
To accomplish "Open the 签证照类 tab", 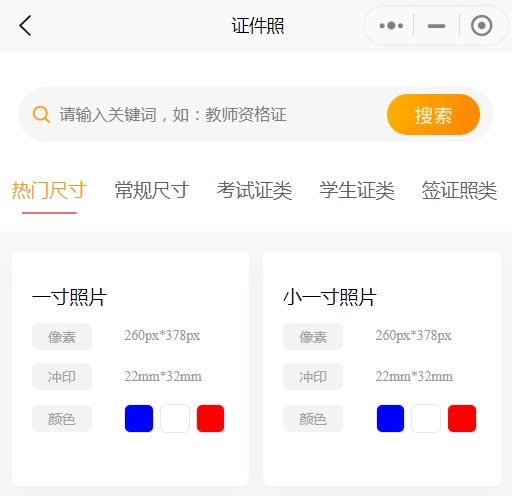I will pos(459,190).
